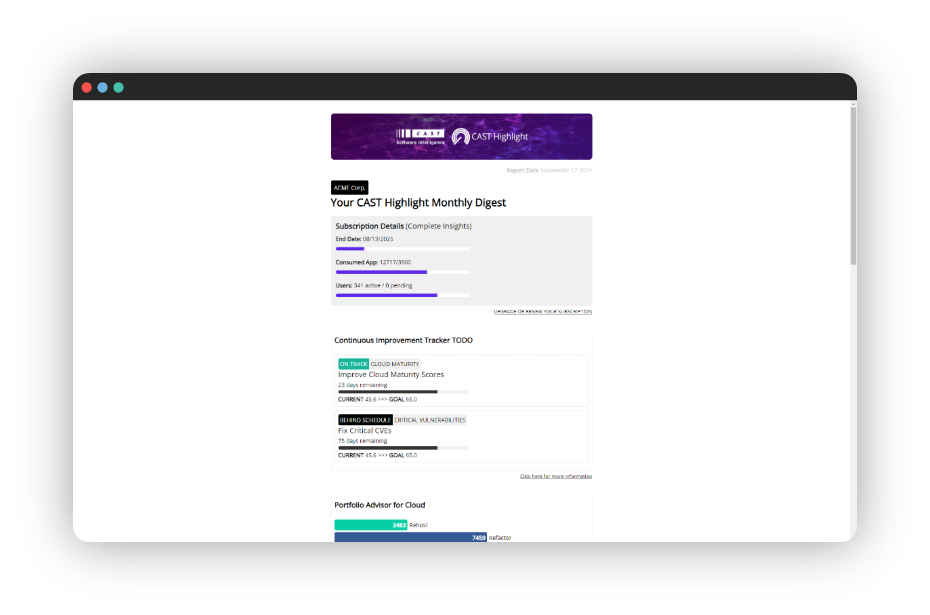
Task: Open the 'Click here for more information' link
Action: (555, 476)
